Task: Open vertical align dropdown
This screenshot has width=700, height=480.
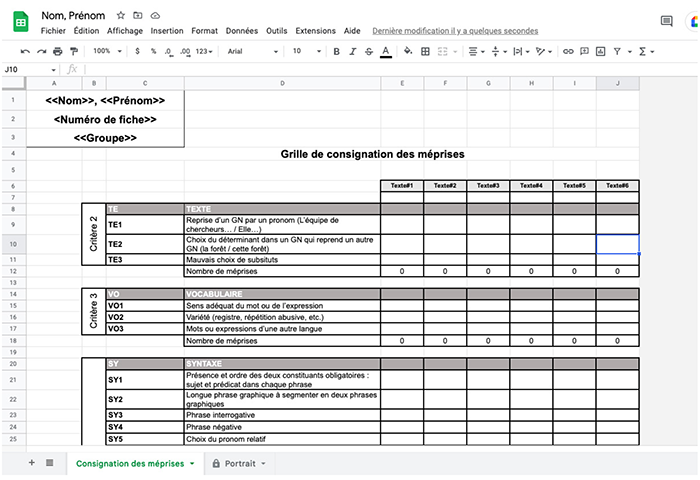Action: click(x=499, y=51)
